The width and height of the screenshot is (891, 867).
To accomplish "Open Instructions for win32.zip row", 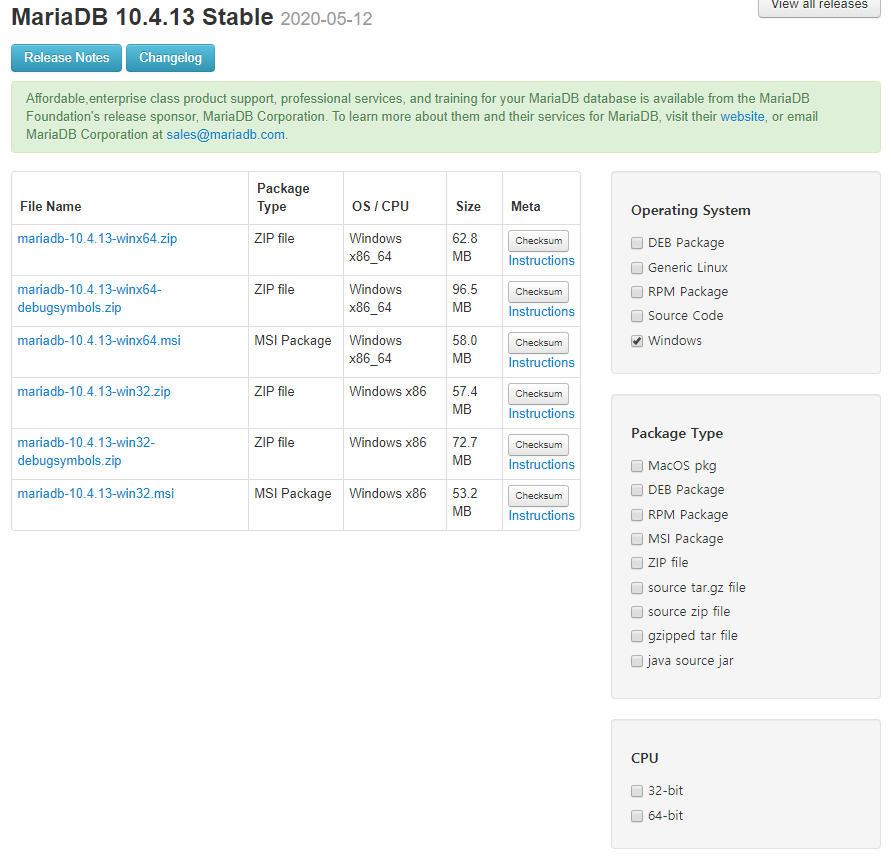I will point(542,414).
